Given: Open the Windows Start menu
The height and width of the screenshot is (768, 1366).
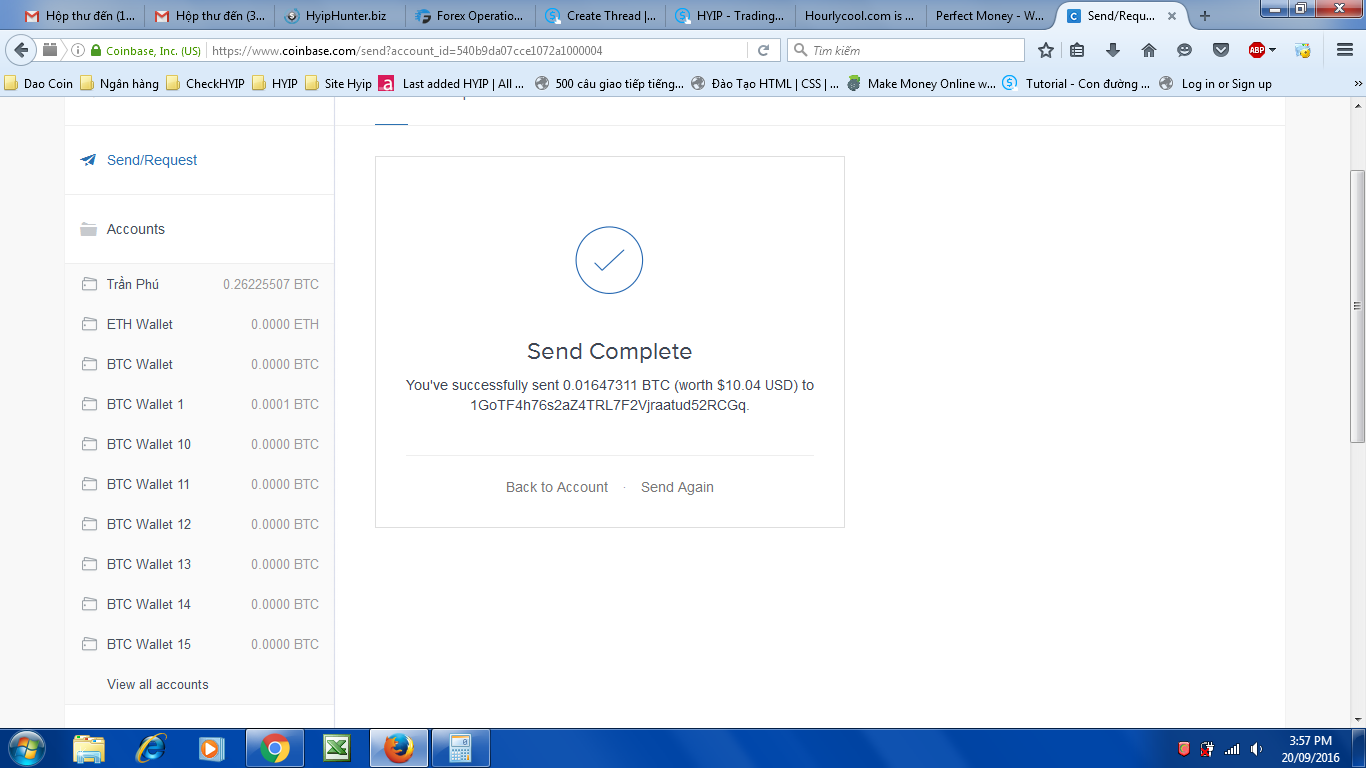Looking at the screenshot, I should coord(25,748).
